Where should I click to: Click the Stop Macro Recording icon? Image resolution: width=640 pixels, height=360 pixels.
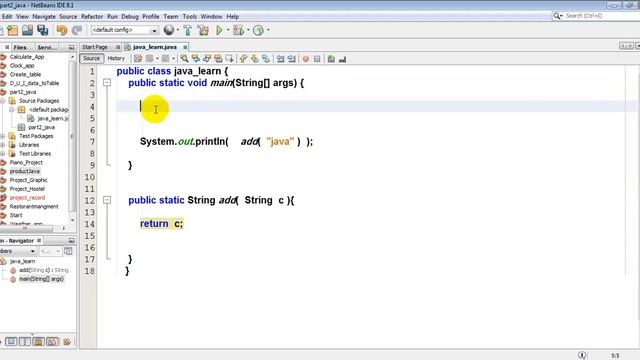coord(317,59)
